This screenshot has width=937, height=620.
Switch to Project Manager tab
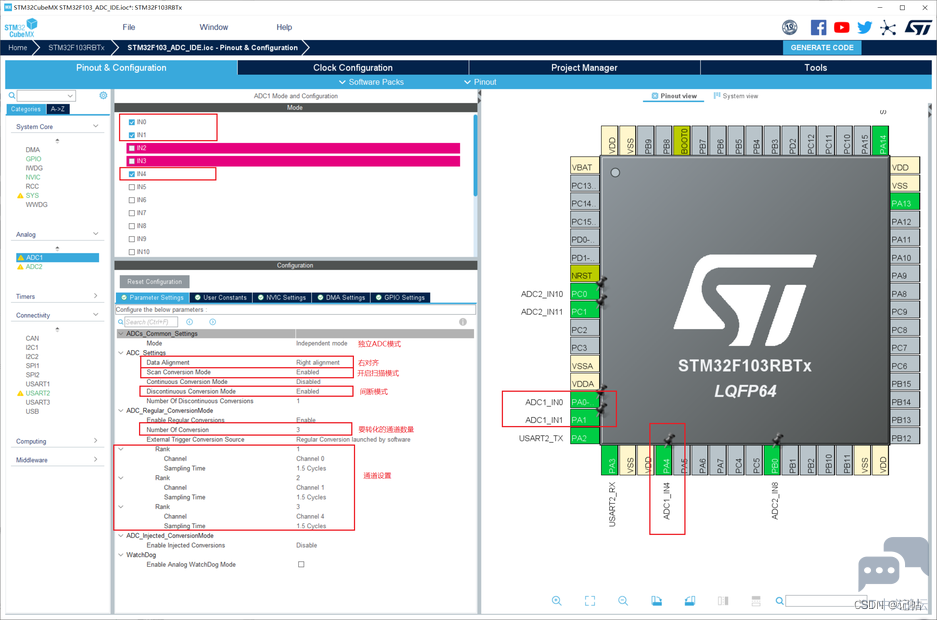pyautogui.click(x=584, y=67)
